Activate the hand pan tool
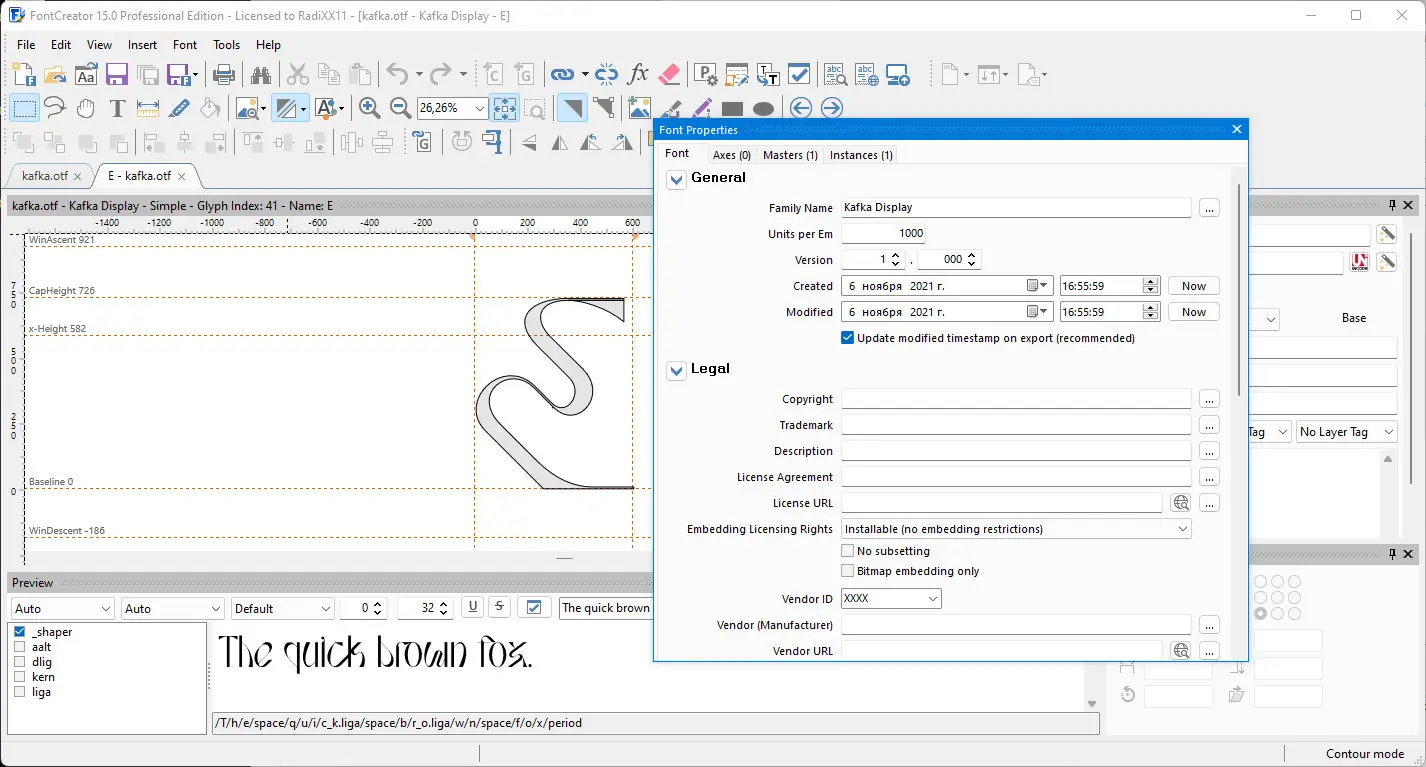1426x767 pixels. (x=86, y=108)
